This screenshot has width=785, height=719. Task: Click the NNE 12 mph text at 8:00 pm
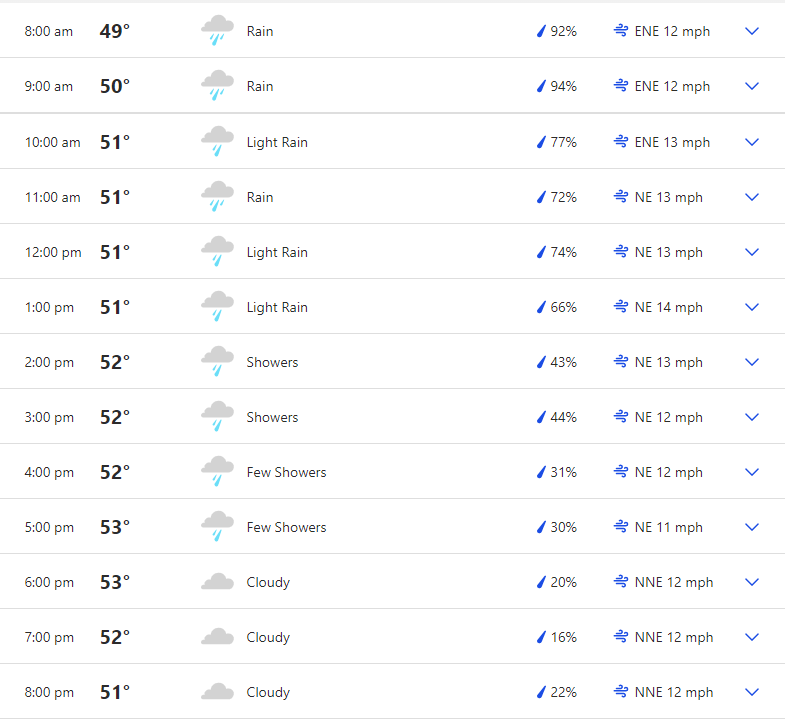point(673,692)
